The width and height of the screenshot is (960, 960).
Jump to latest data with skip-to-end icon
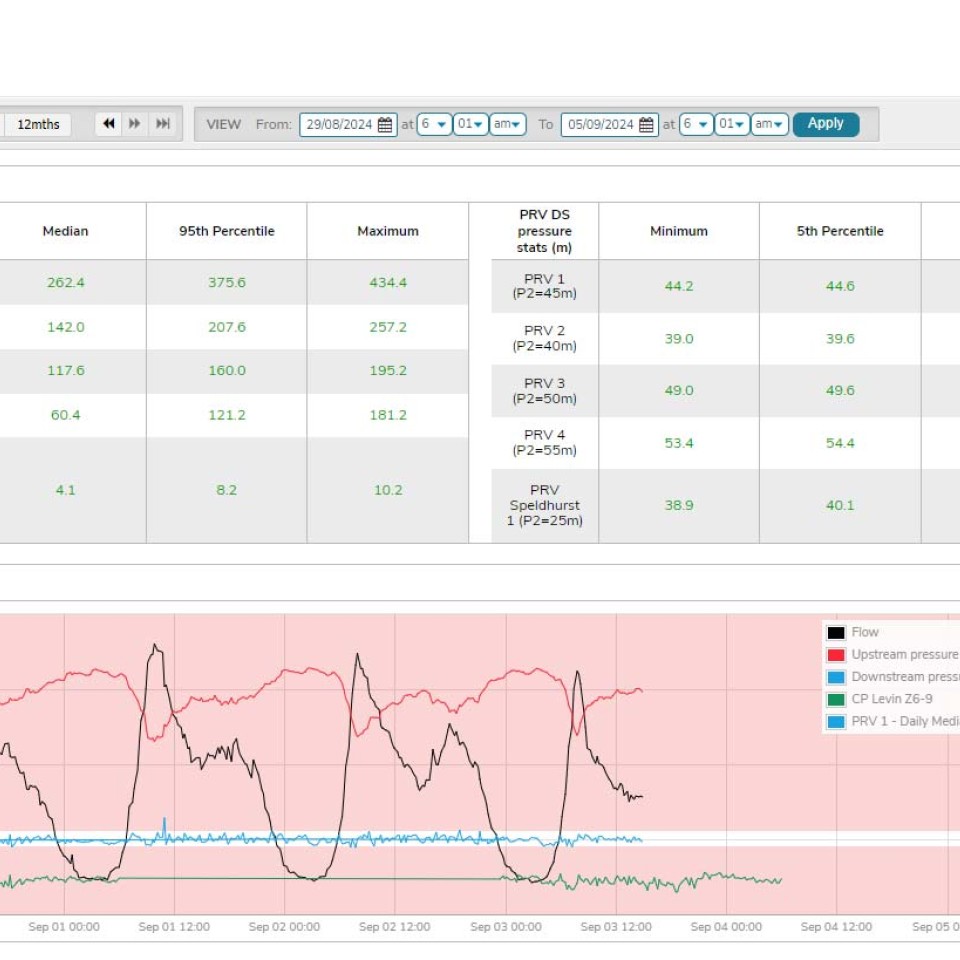coord(163,123)
